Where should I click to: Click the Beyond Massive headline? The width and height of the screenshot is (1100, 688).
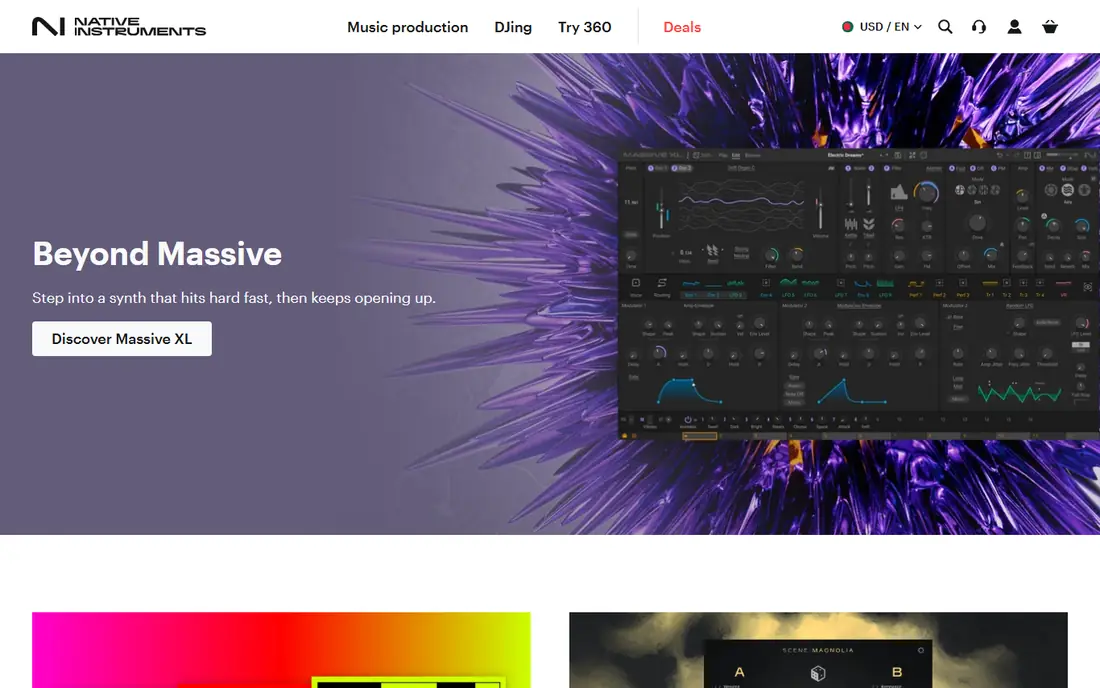click(x=157, y=253)
